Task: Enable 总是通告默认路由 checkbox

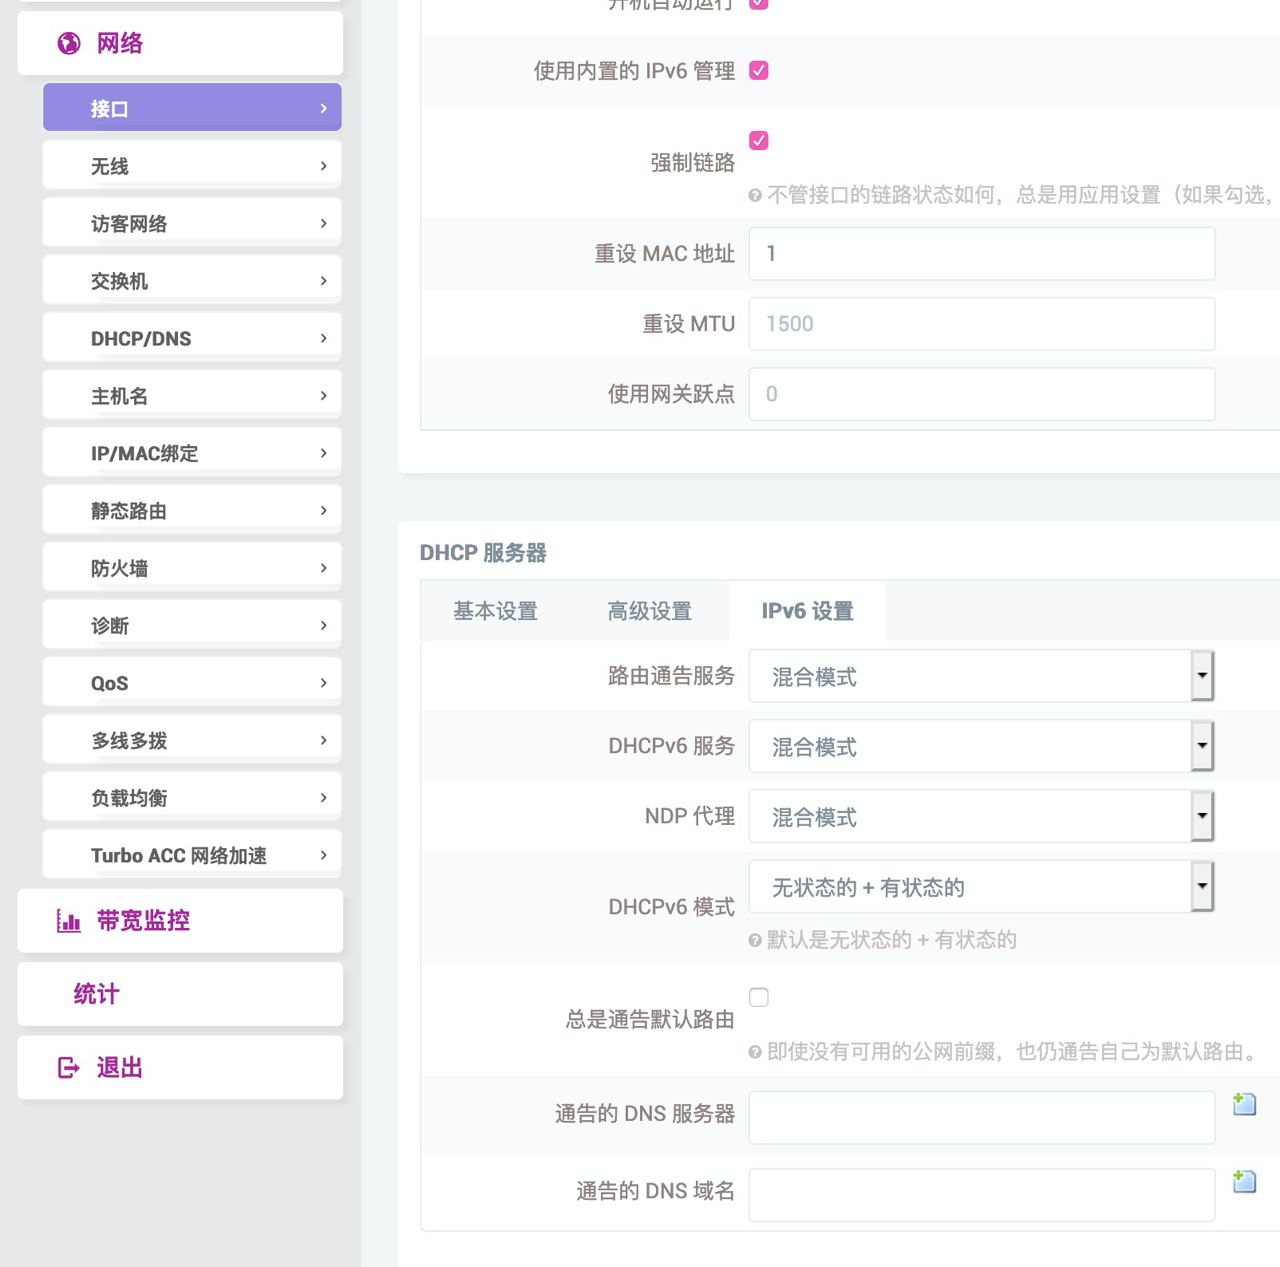Action: pyautogui.click(x=759, y=997)
